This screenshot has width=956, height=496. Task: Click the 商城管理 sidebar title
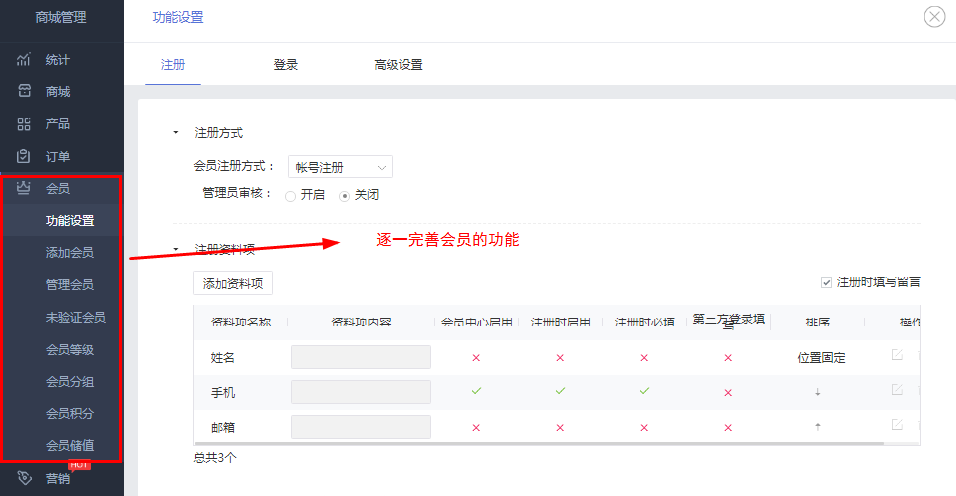pos(61,18)
